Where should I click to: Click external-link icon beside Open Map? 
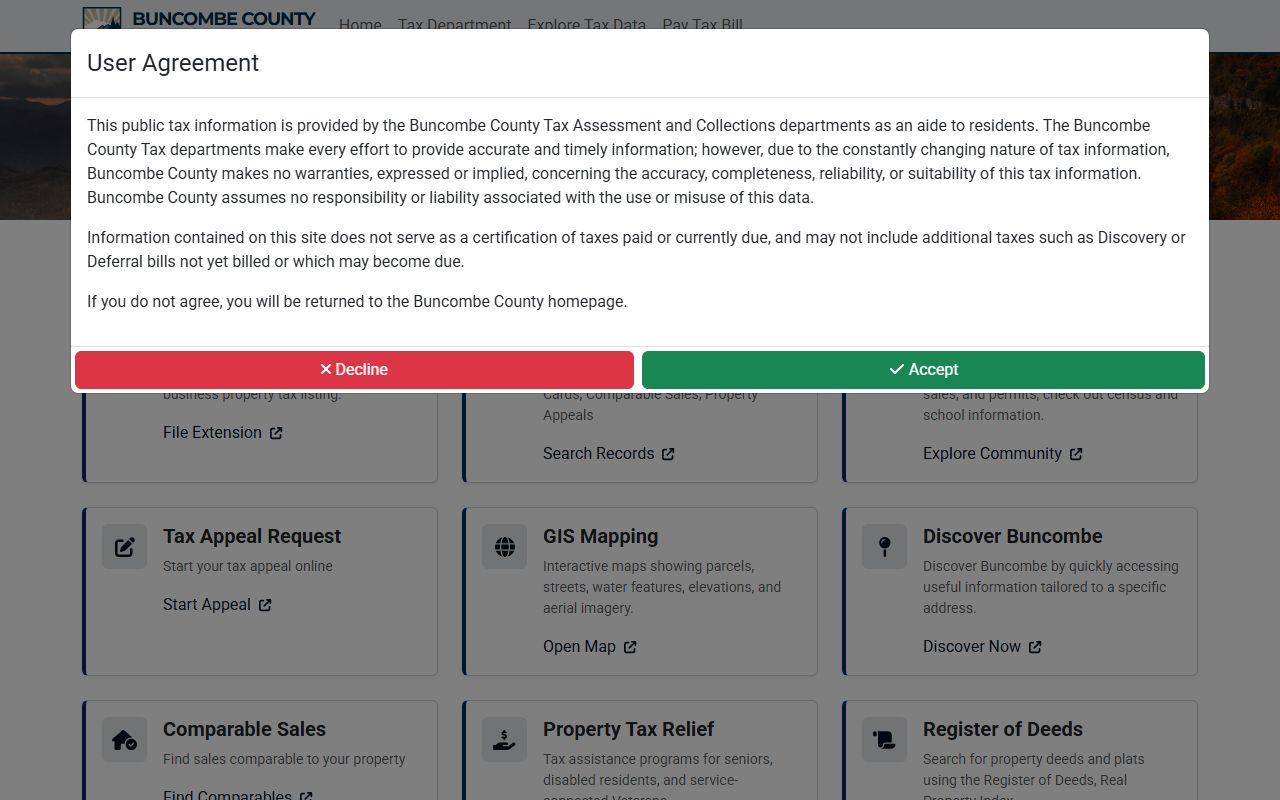(630, 647)
